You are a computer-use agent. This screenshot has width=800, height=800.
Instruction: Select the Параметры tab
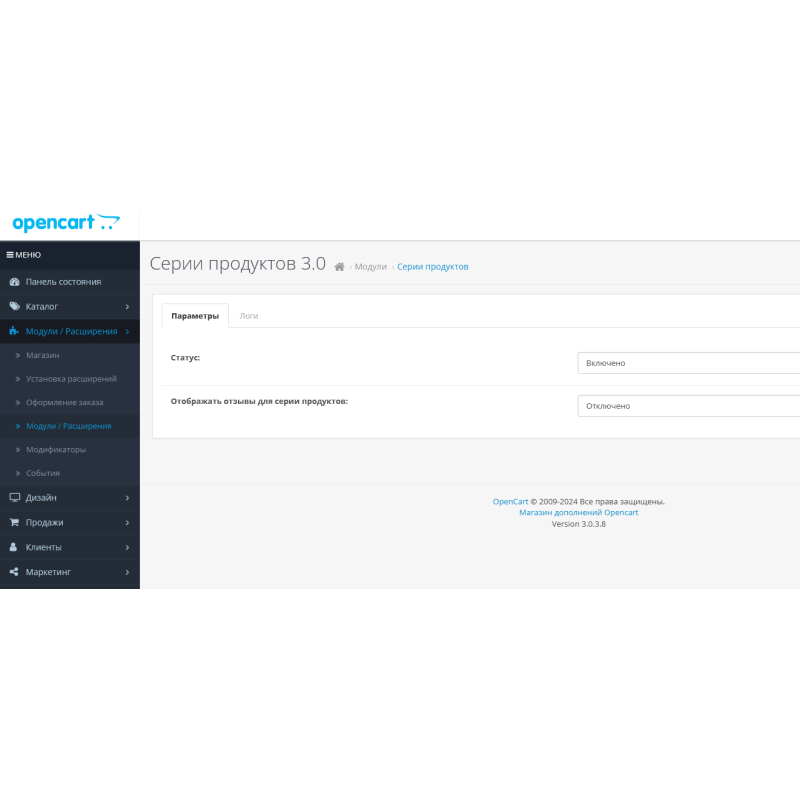pyautogui.click(x=195, y=316)
